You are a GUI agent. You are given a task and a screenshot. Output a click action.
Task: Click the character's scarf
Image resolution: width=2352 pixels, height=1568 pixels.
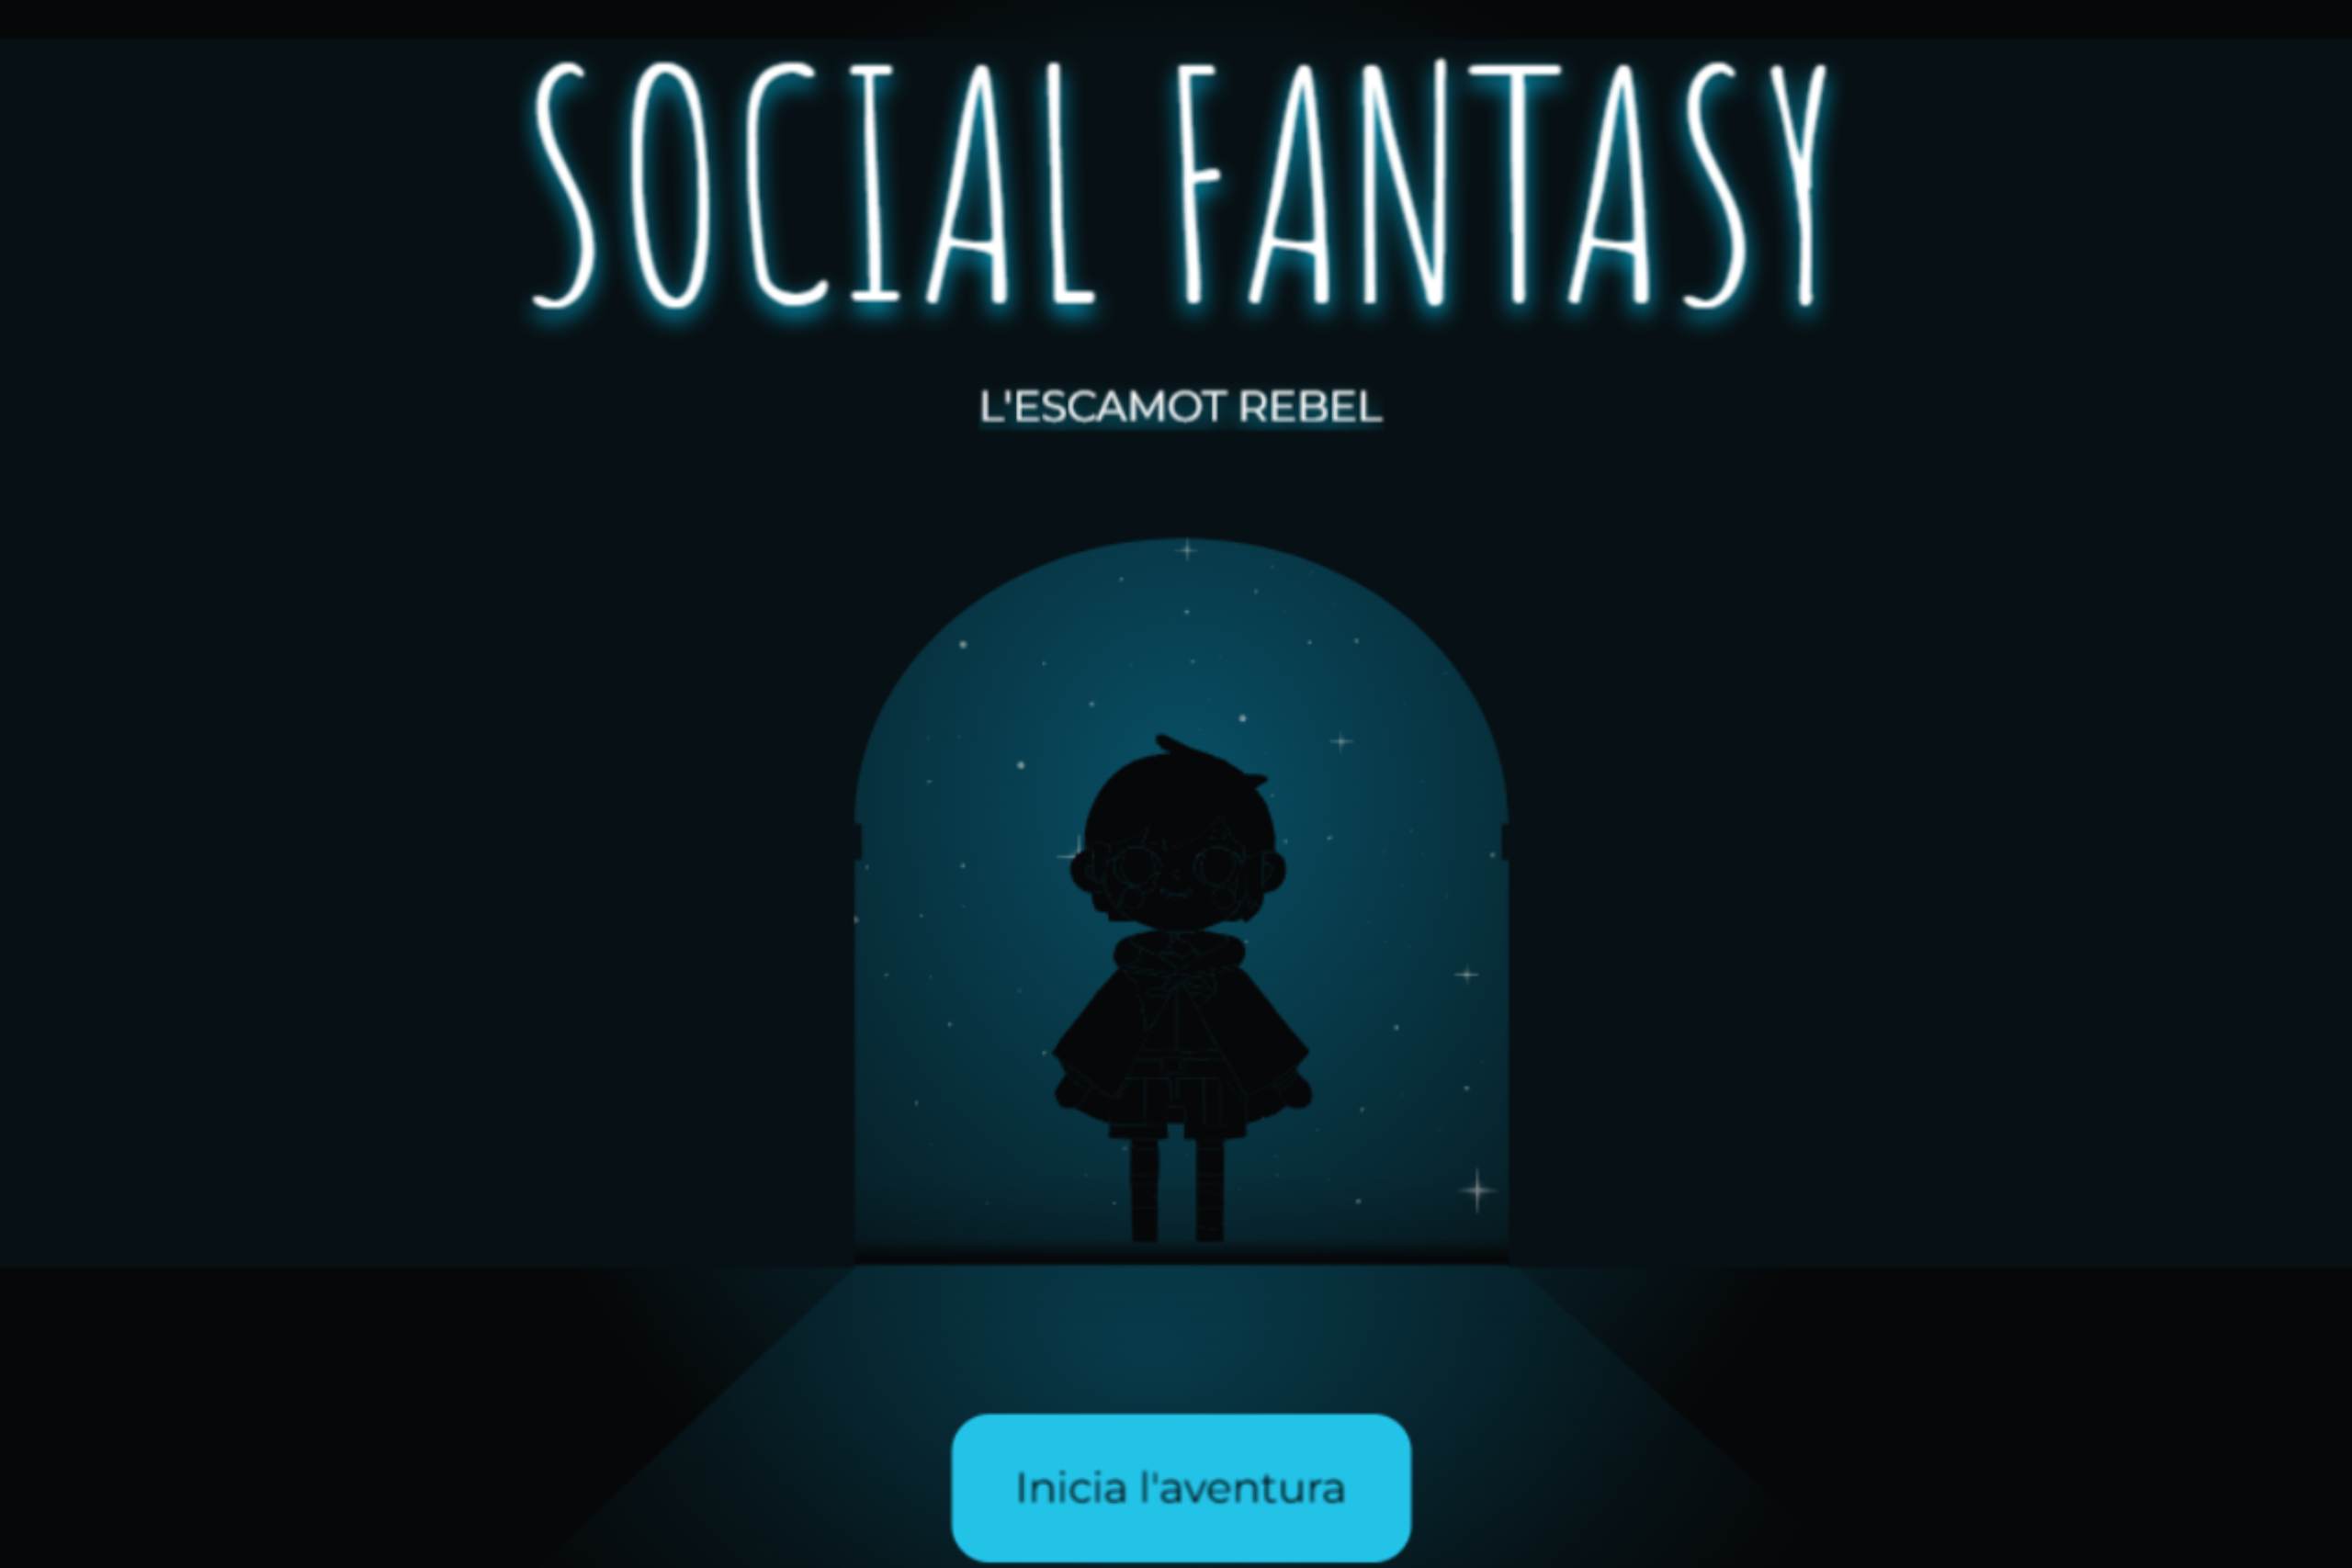tap(1180, 951)
